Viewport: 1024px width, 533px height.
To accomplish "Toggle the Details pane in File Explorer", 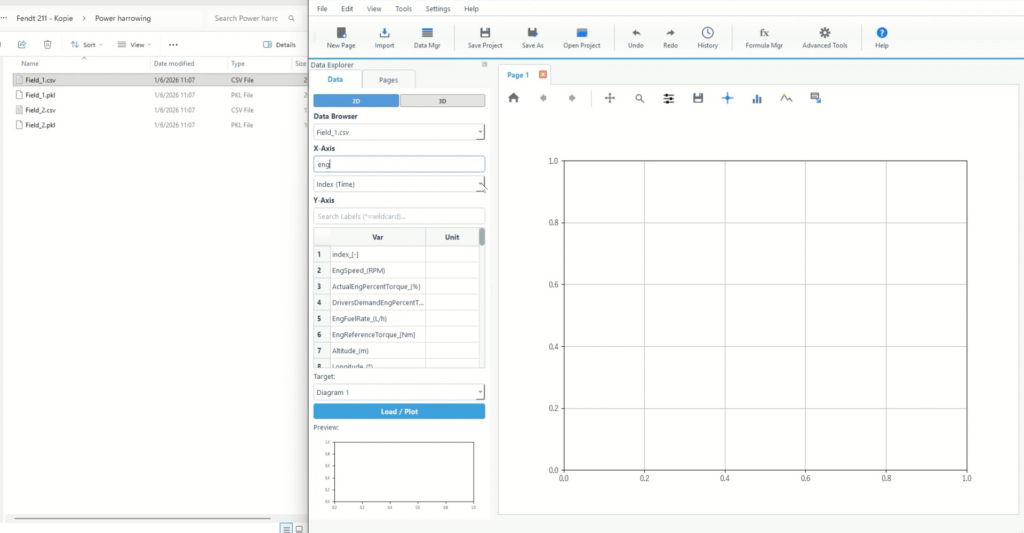I will tap(279, 45).
